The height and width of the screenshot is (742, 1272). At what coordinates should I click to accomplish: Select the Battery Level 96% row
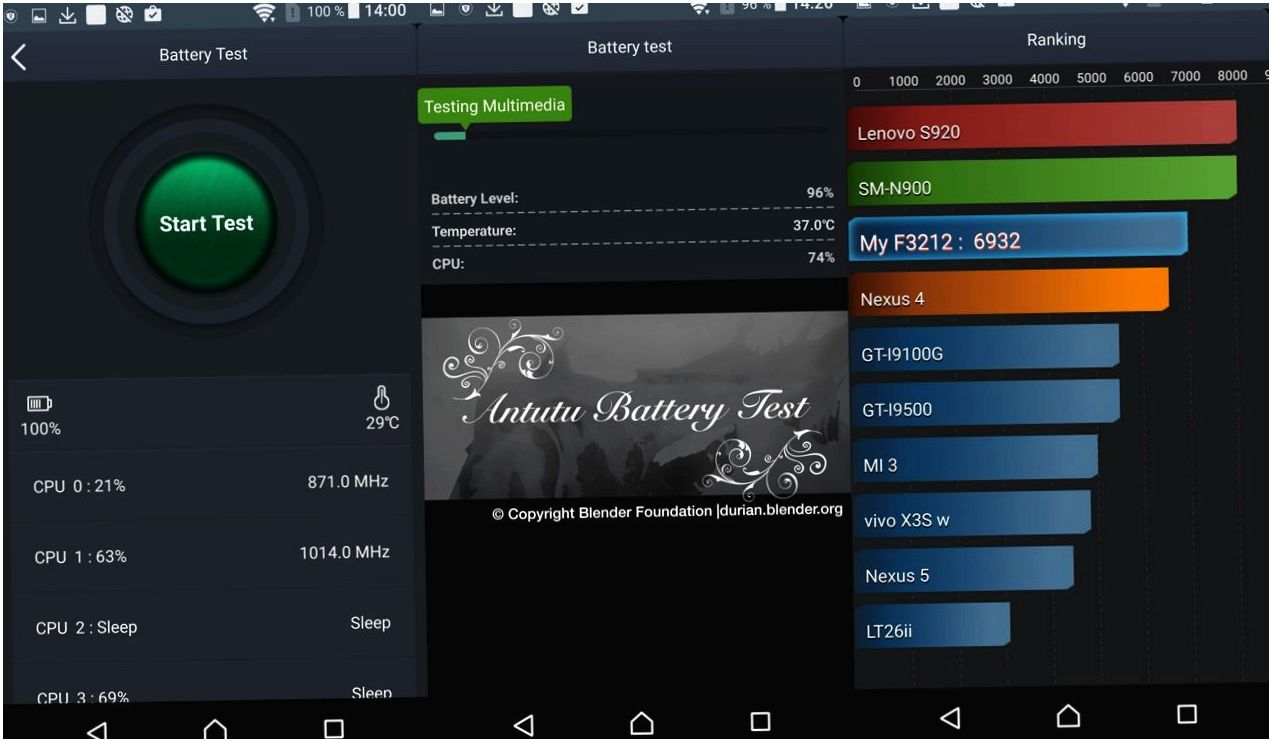point(632,197)
